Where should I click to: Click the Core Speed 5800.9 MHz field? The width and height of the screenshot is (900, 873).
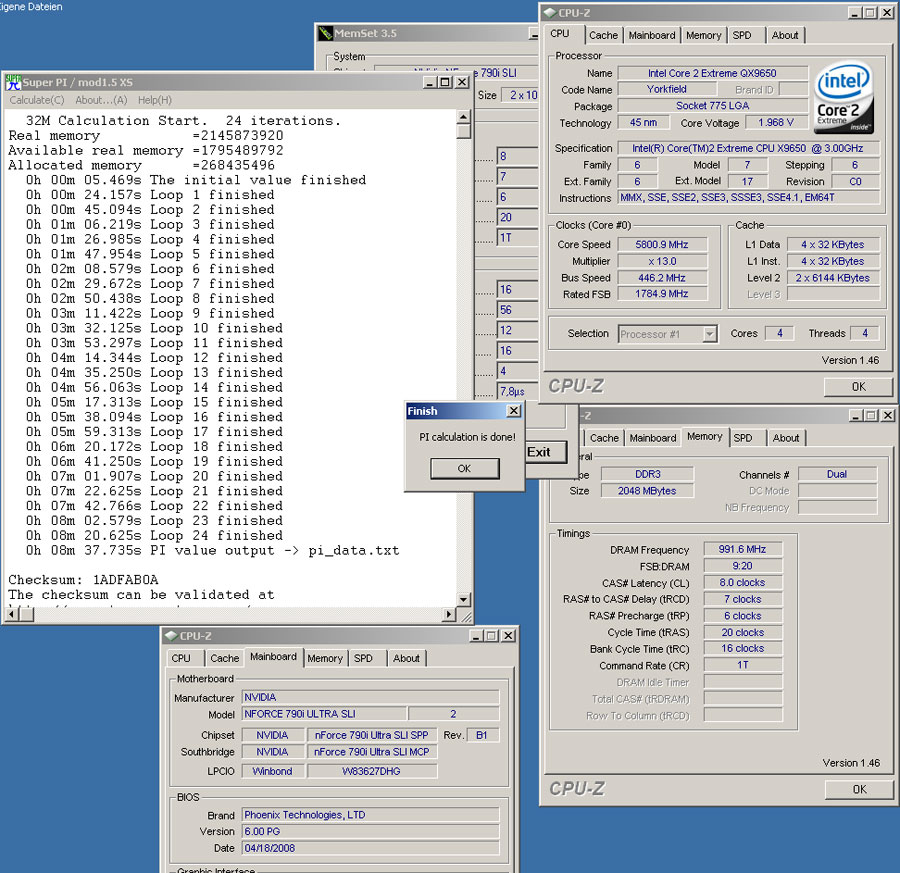662,245
